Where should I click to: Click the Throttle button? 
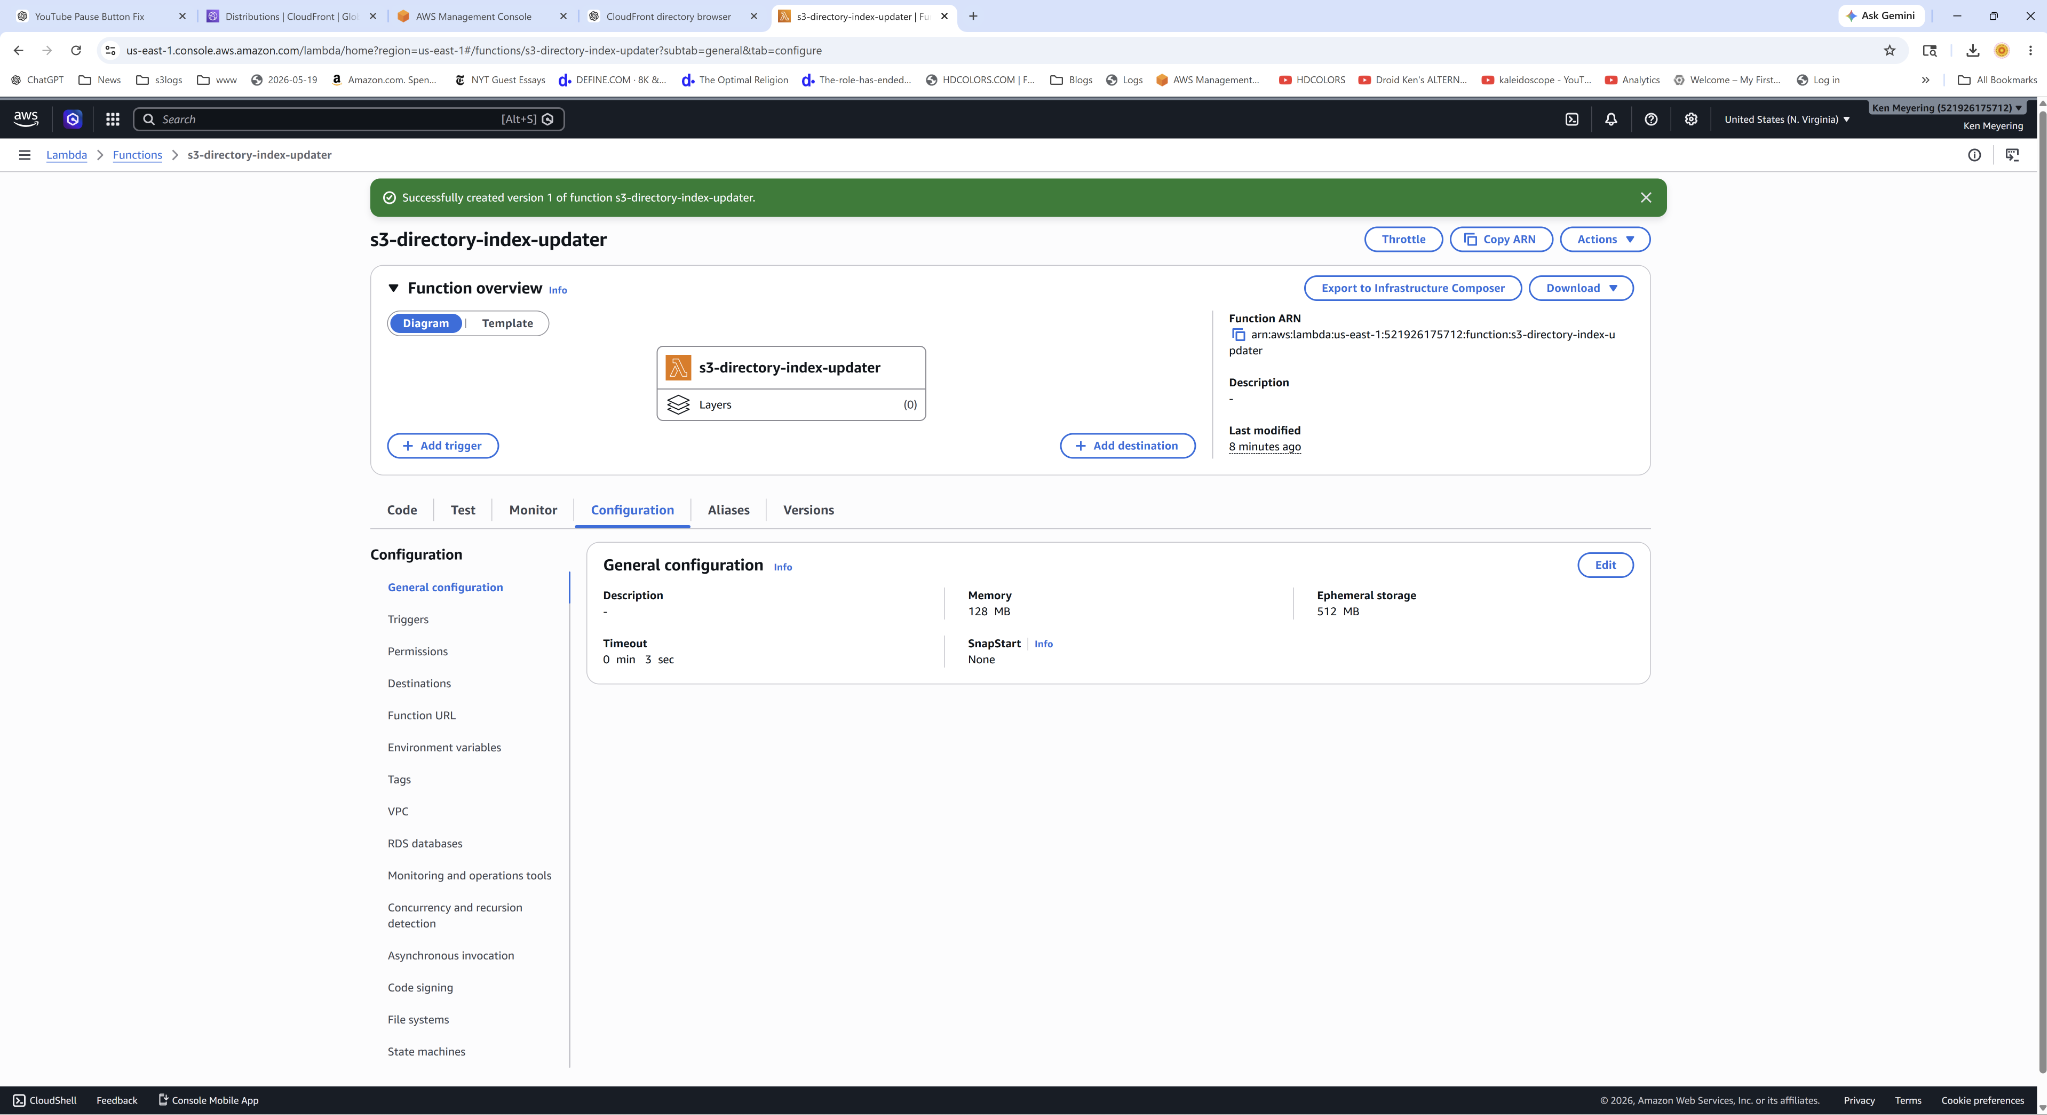click(x=1404, y=239)
